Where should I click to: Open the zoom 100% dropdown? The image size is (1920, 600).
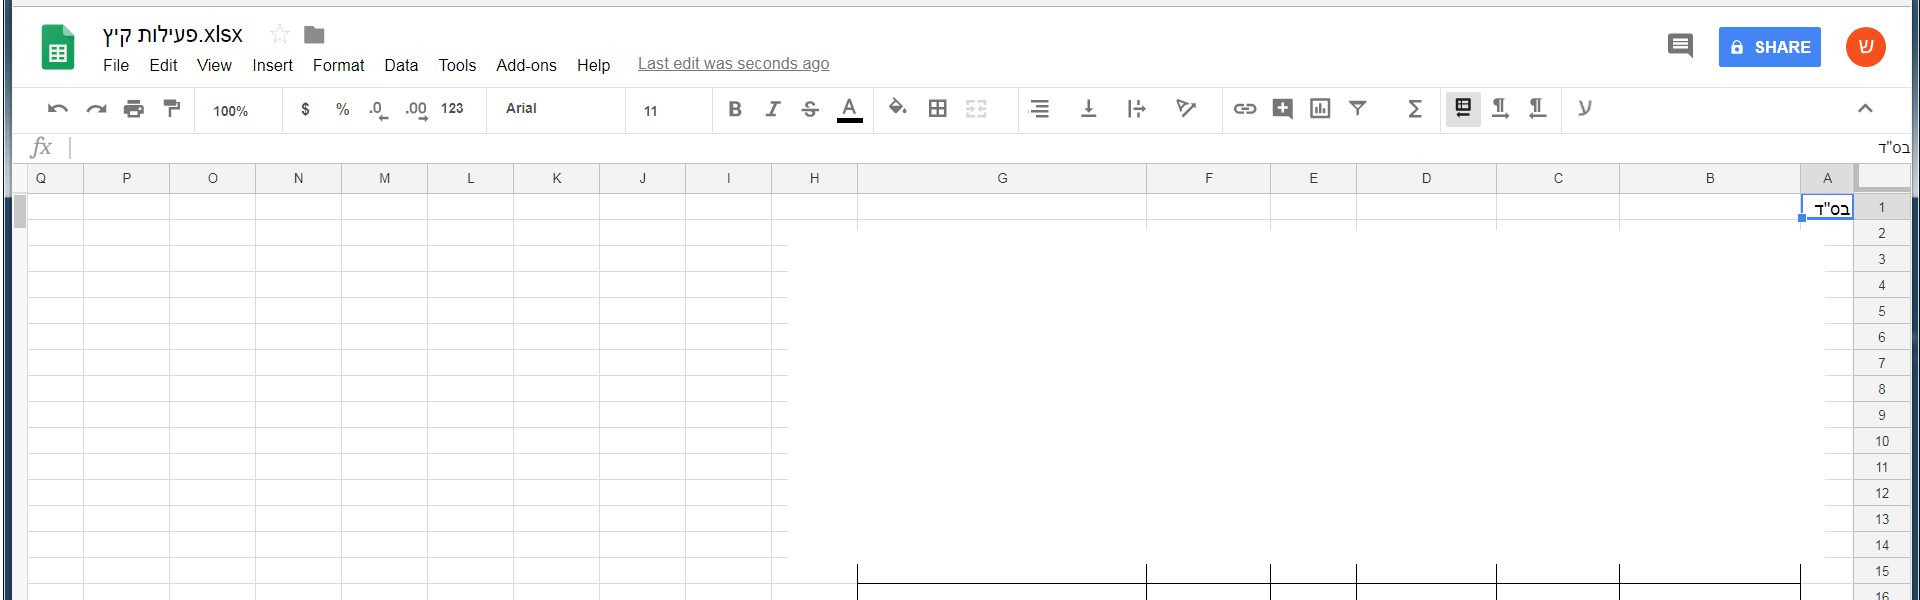point(231,110)
